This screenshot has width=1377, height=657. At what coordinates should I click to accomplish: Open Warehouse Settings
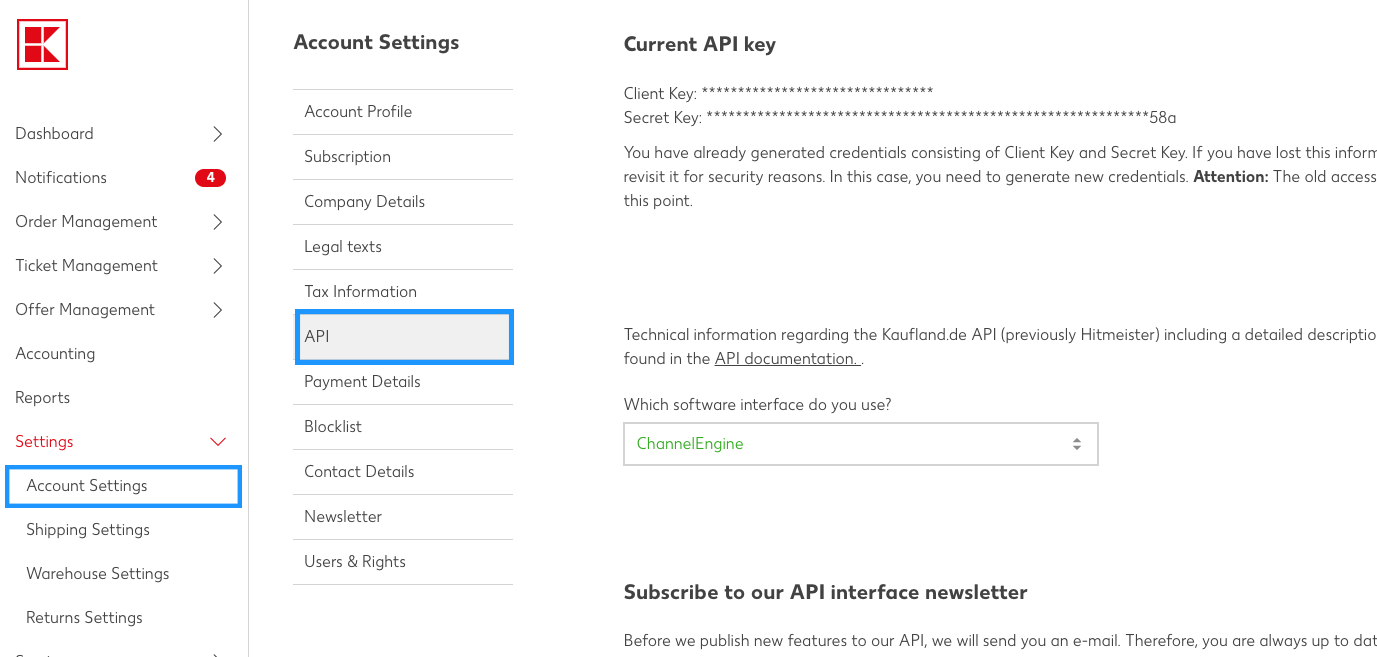[x=98, y=574]
